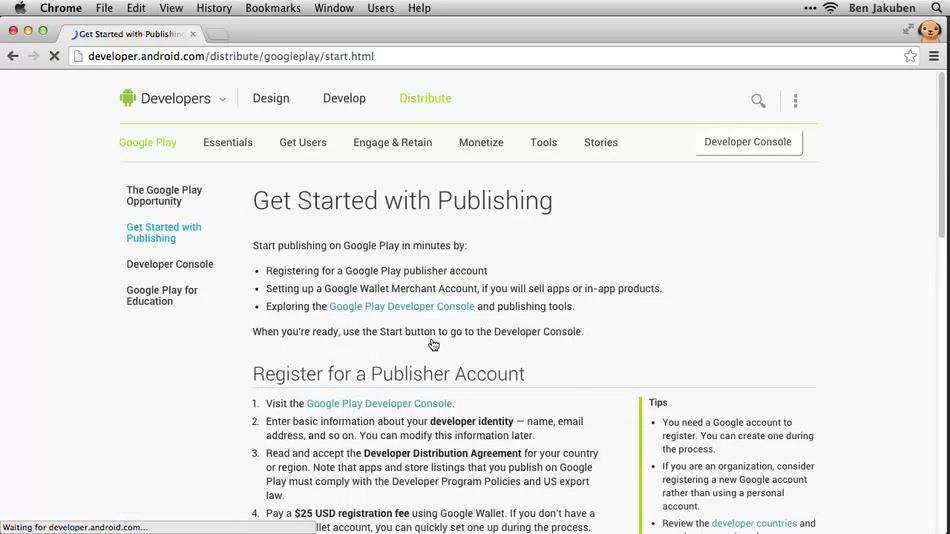The image size is (950, 534).
Task: Go to the Design section
Action: coord(271,98)
